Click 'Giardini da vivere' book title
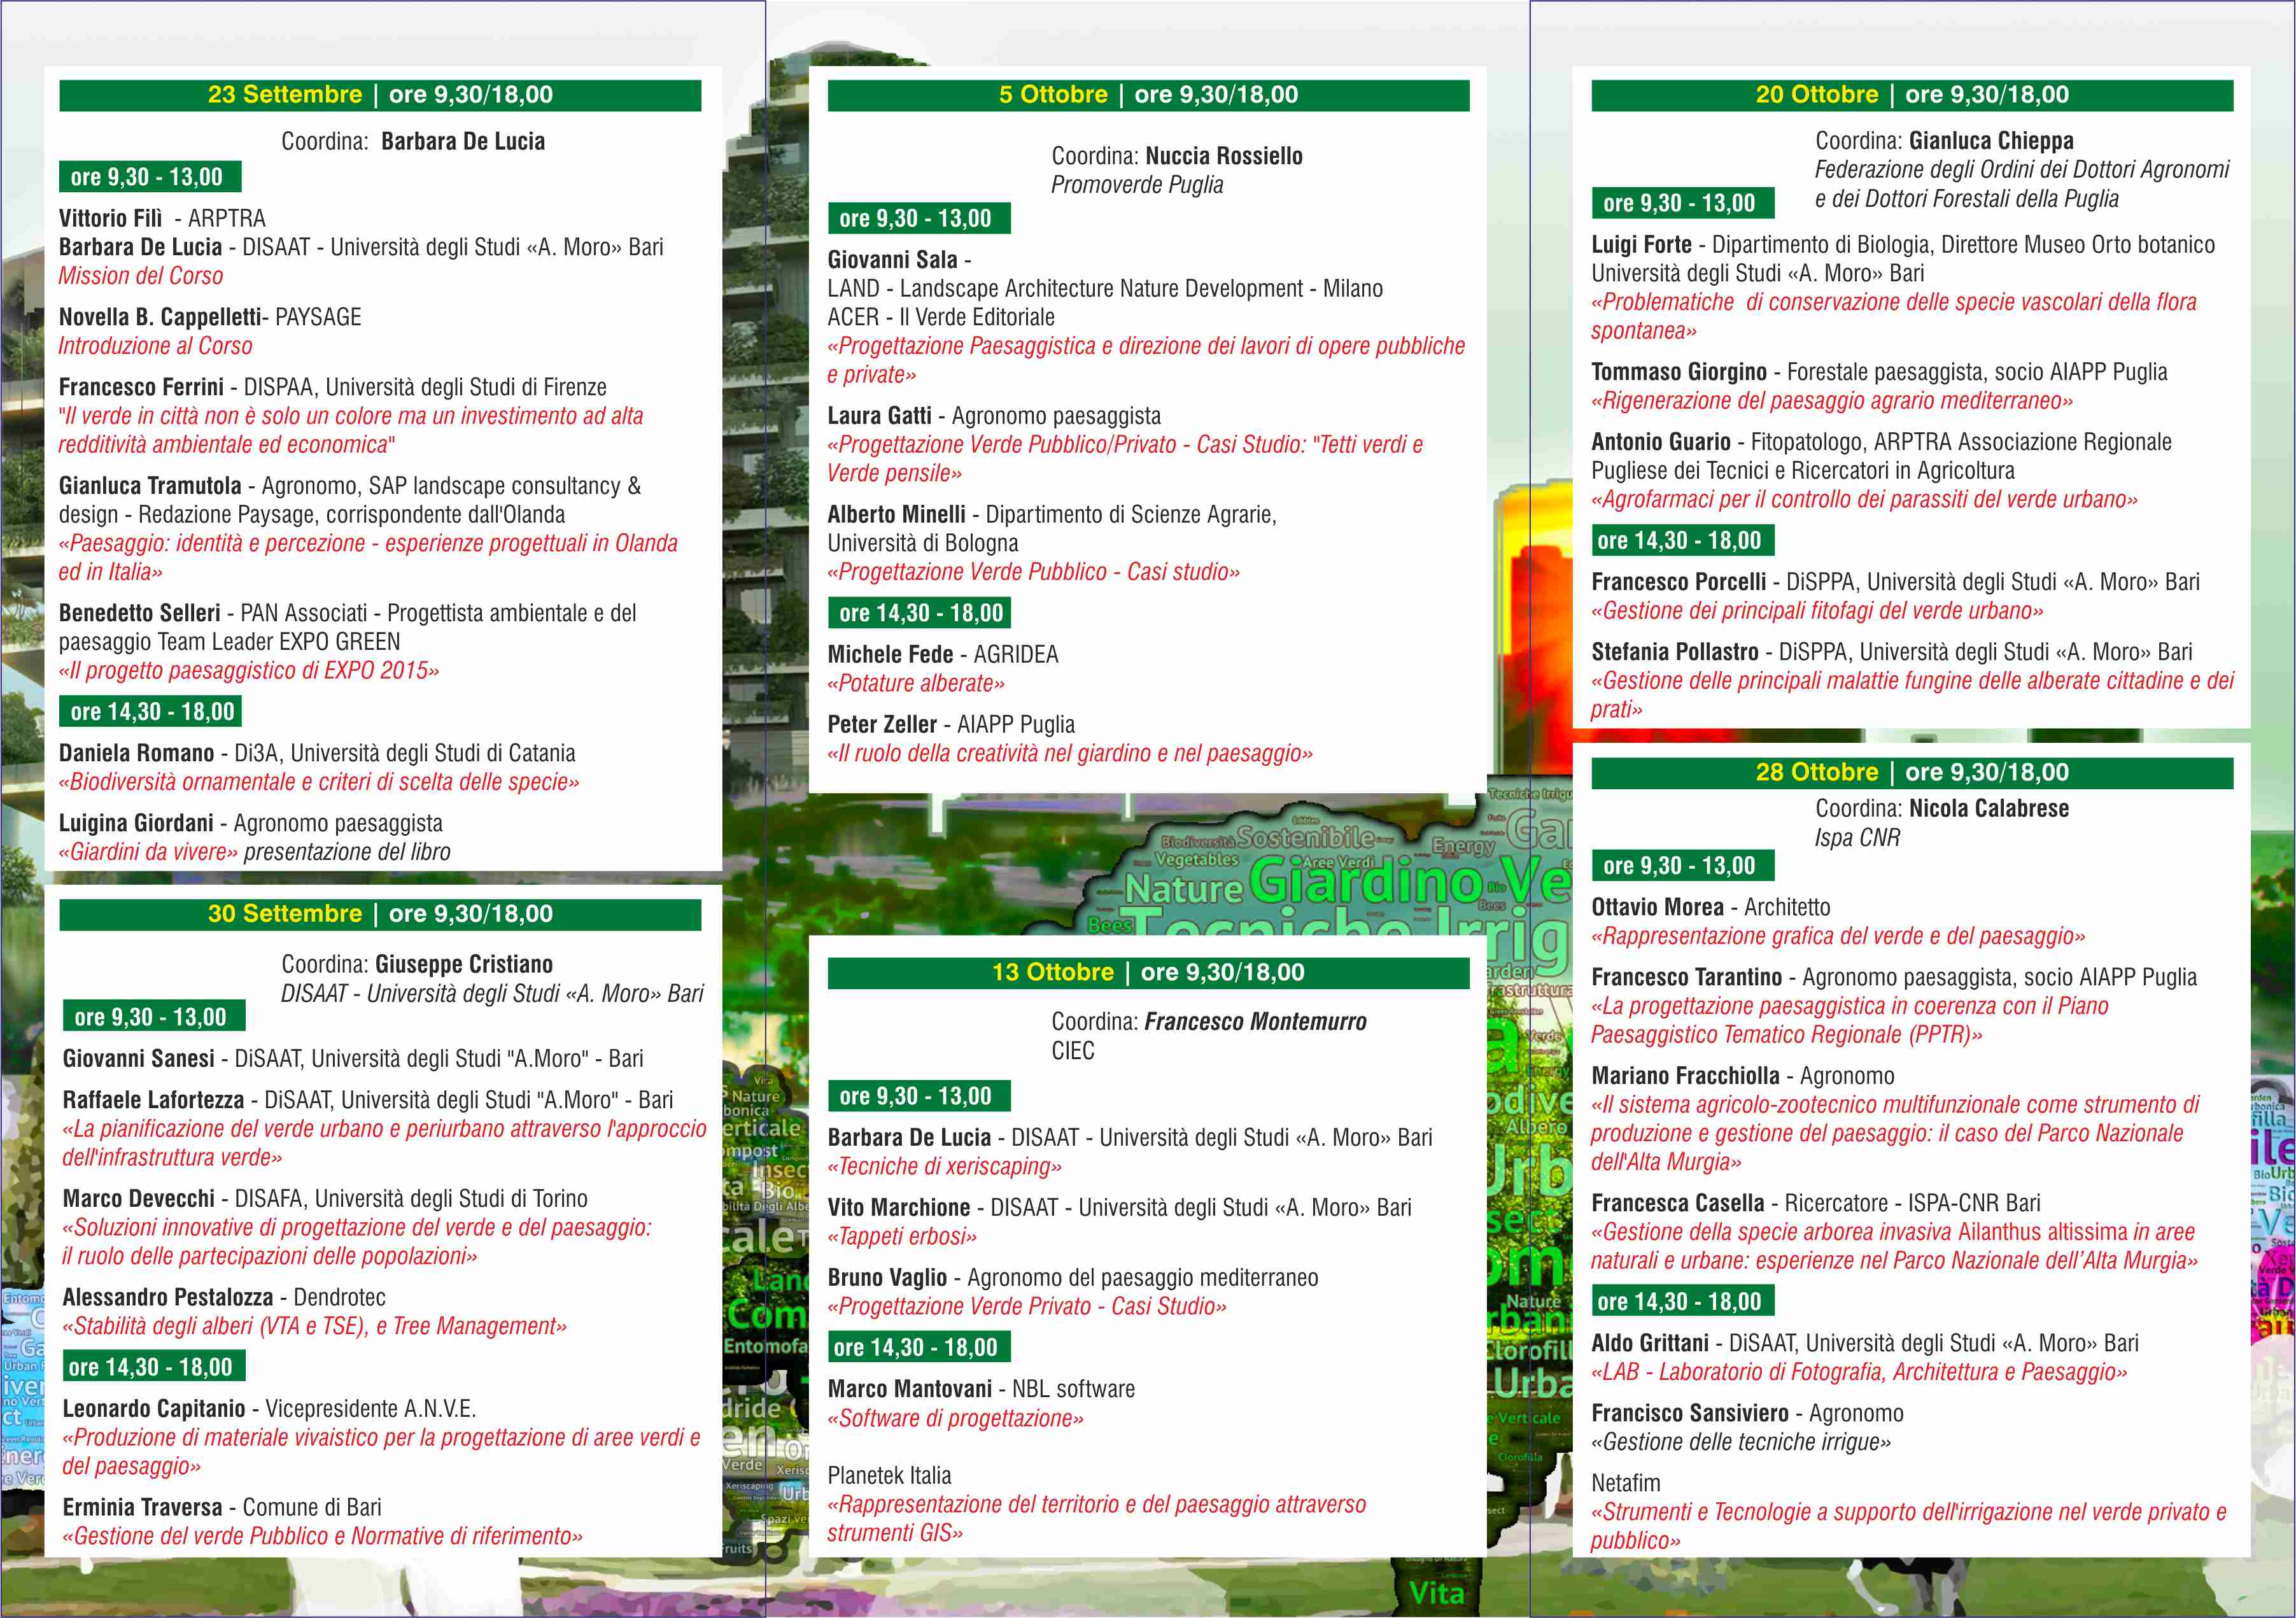 (149, 852)
